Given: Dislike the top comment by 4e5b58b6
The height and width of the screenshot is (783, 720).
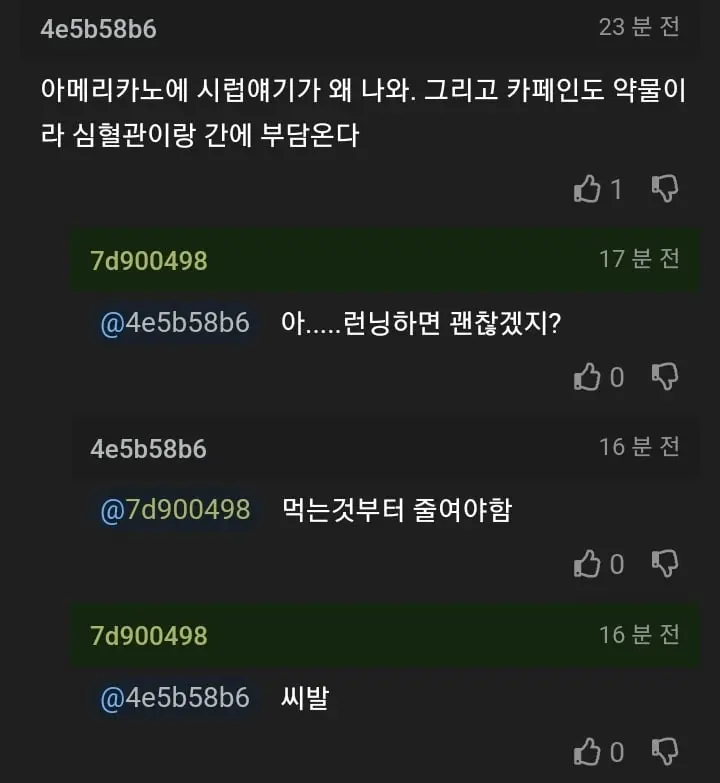Looking at the screenshot, I should coord(665,189).
